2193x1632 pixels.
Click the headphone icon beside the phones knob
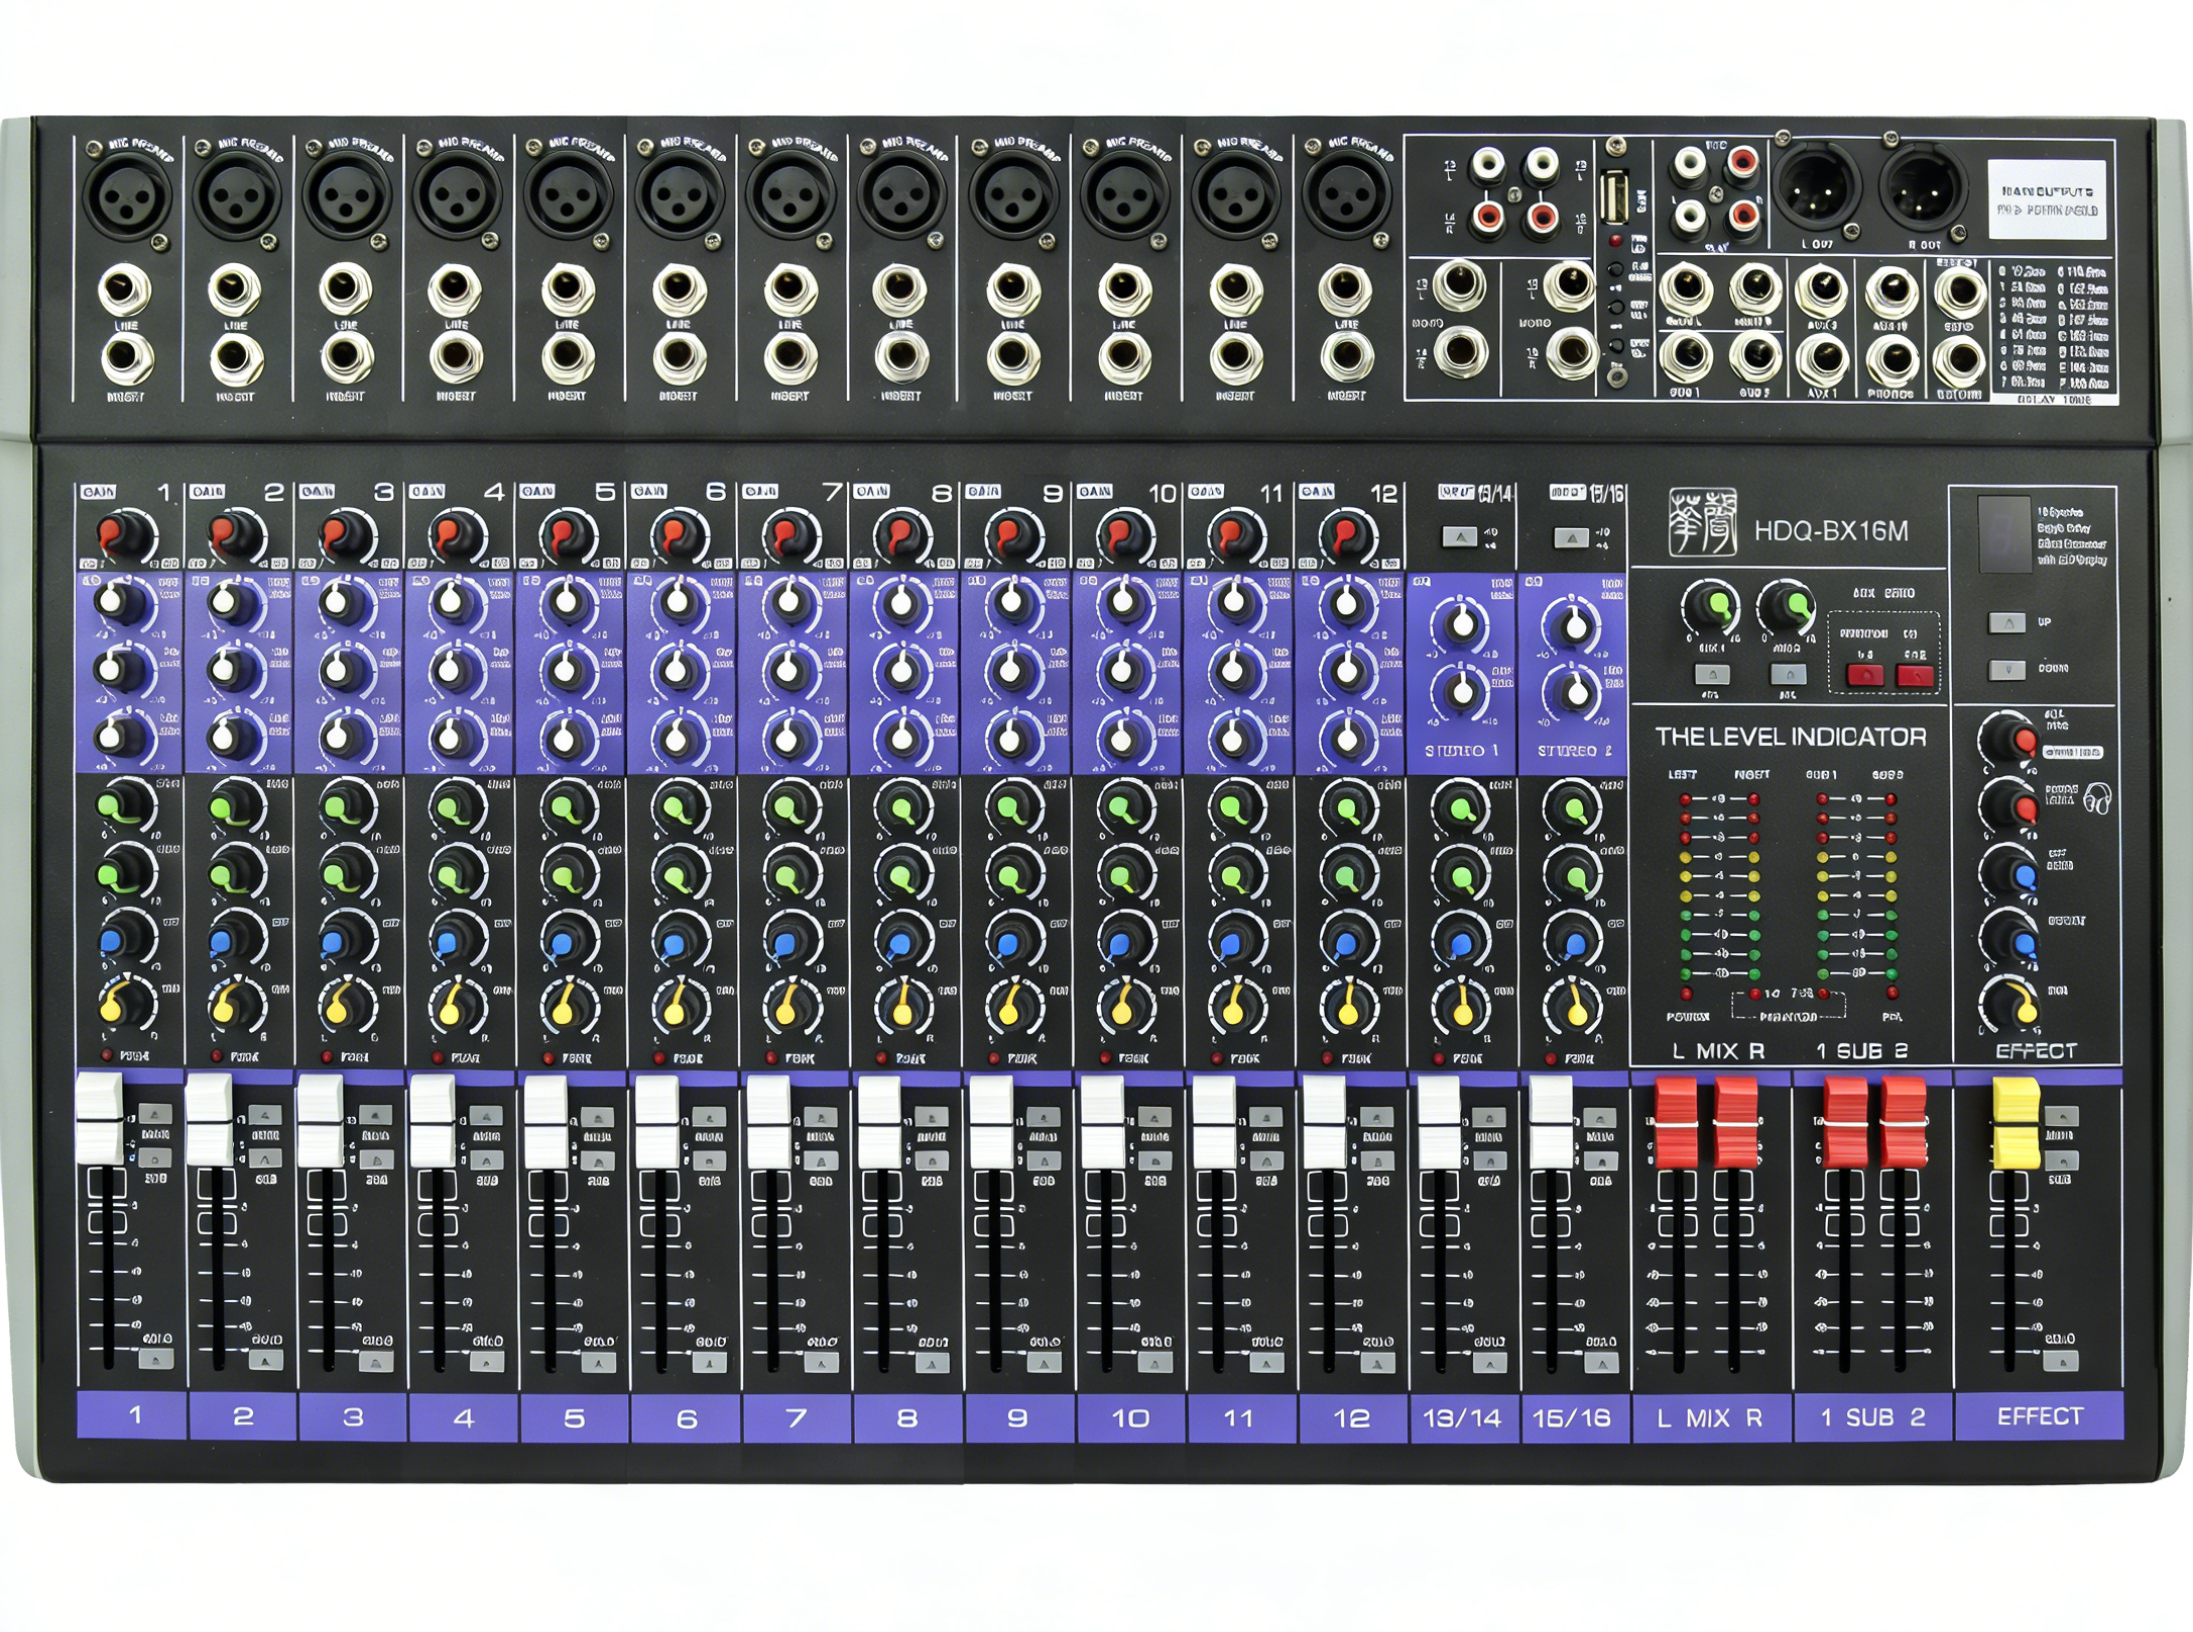tap(2098, 799)
